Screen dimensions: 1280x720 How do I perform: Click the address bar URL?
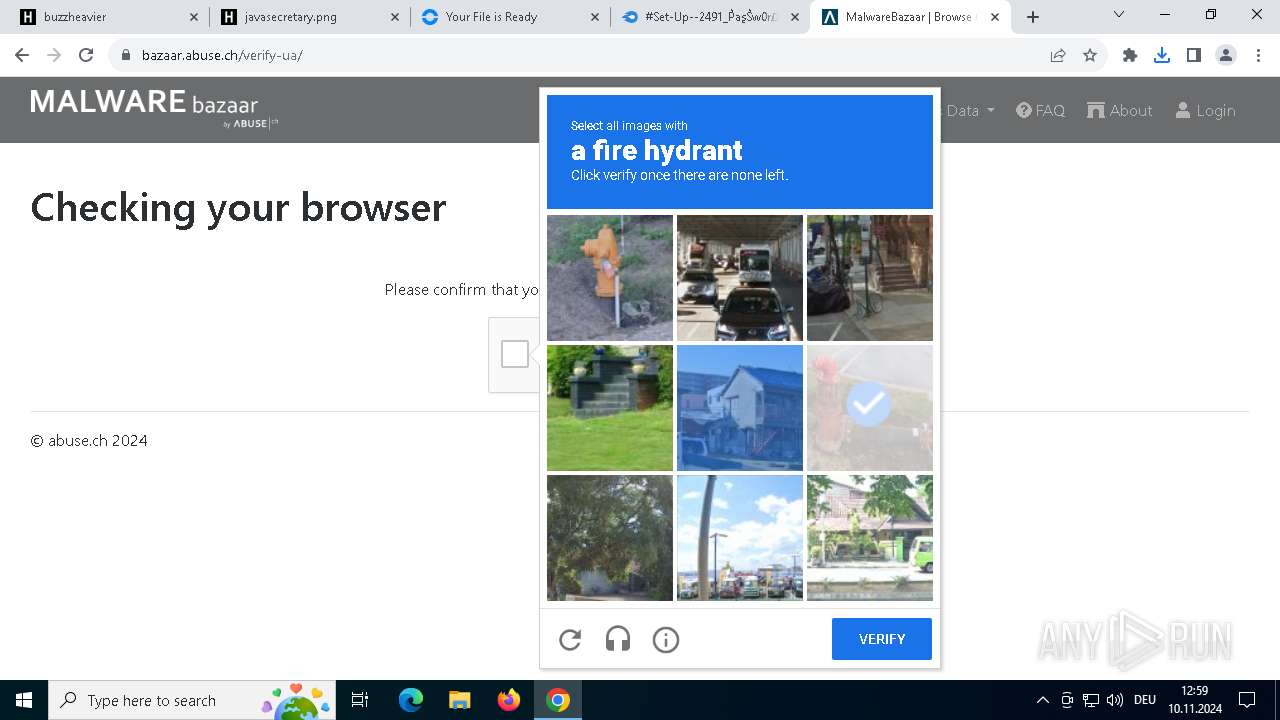click(x=222, y=55)
